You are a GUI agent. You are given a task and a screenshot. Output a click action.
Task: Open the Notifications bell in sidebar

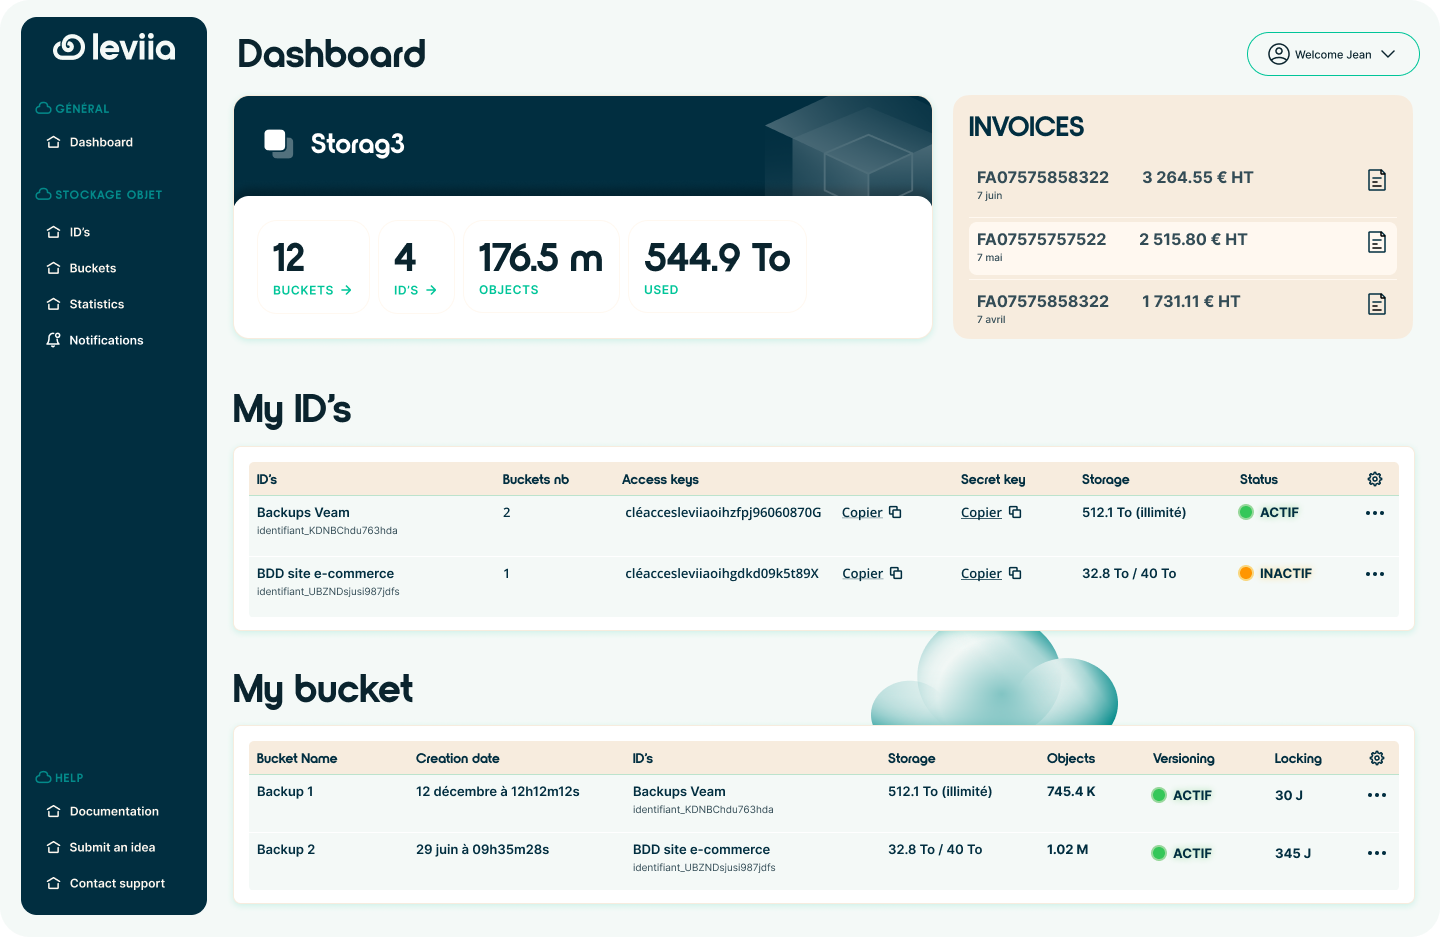click(x=54, y=339)
